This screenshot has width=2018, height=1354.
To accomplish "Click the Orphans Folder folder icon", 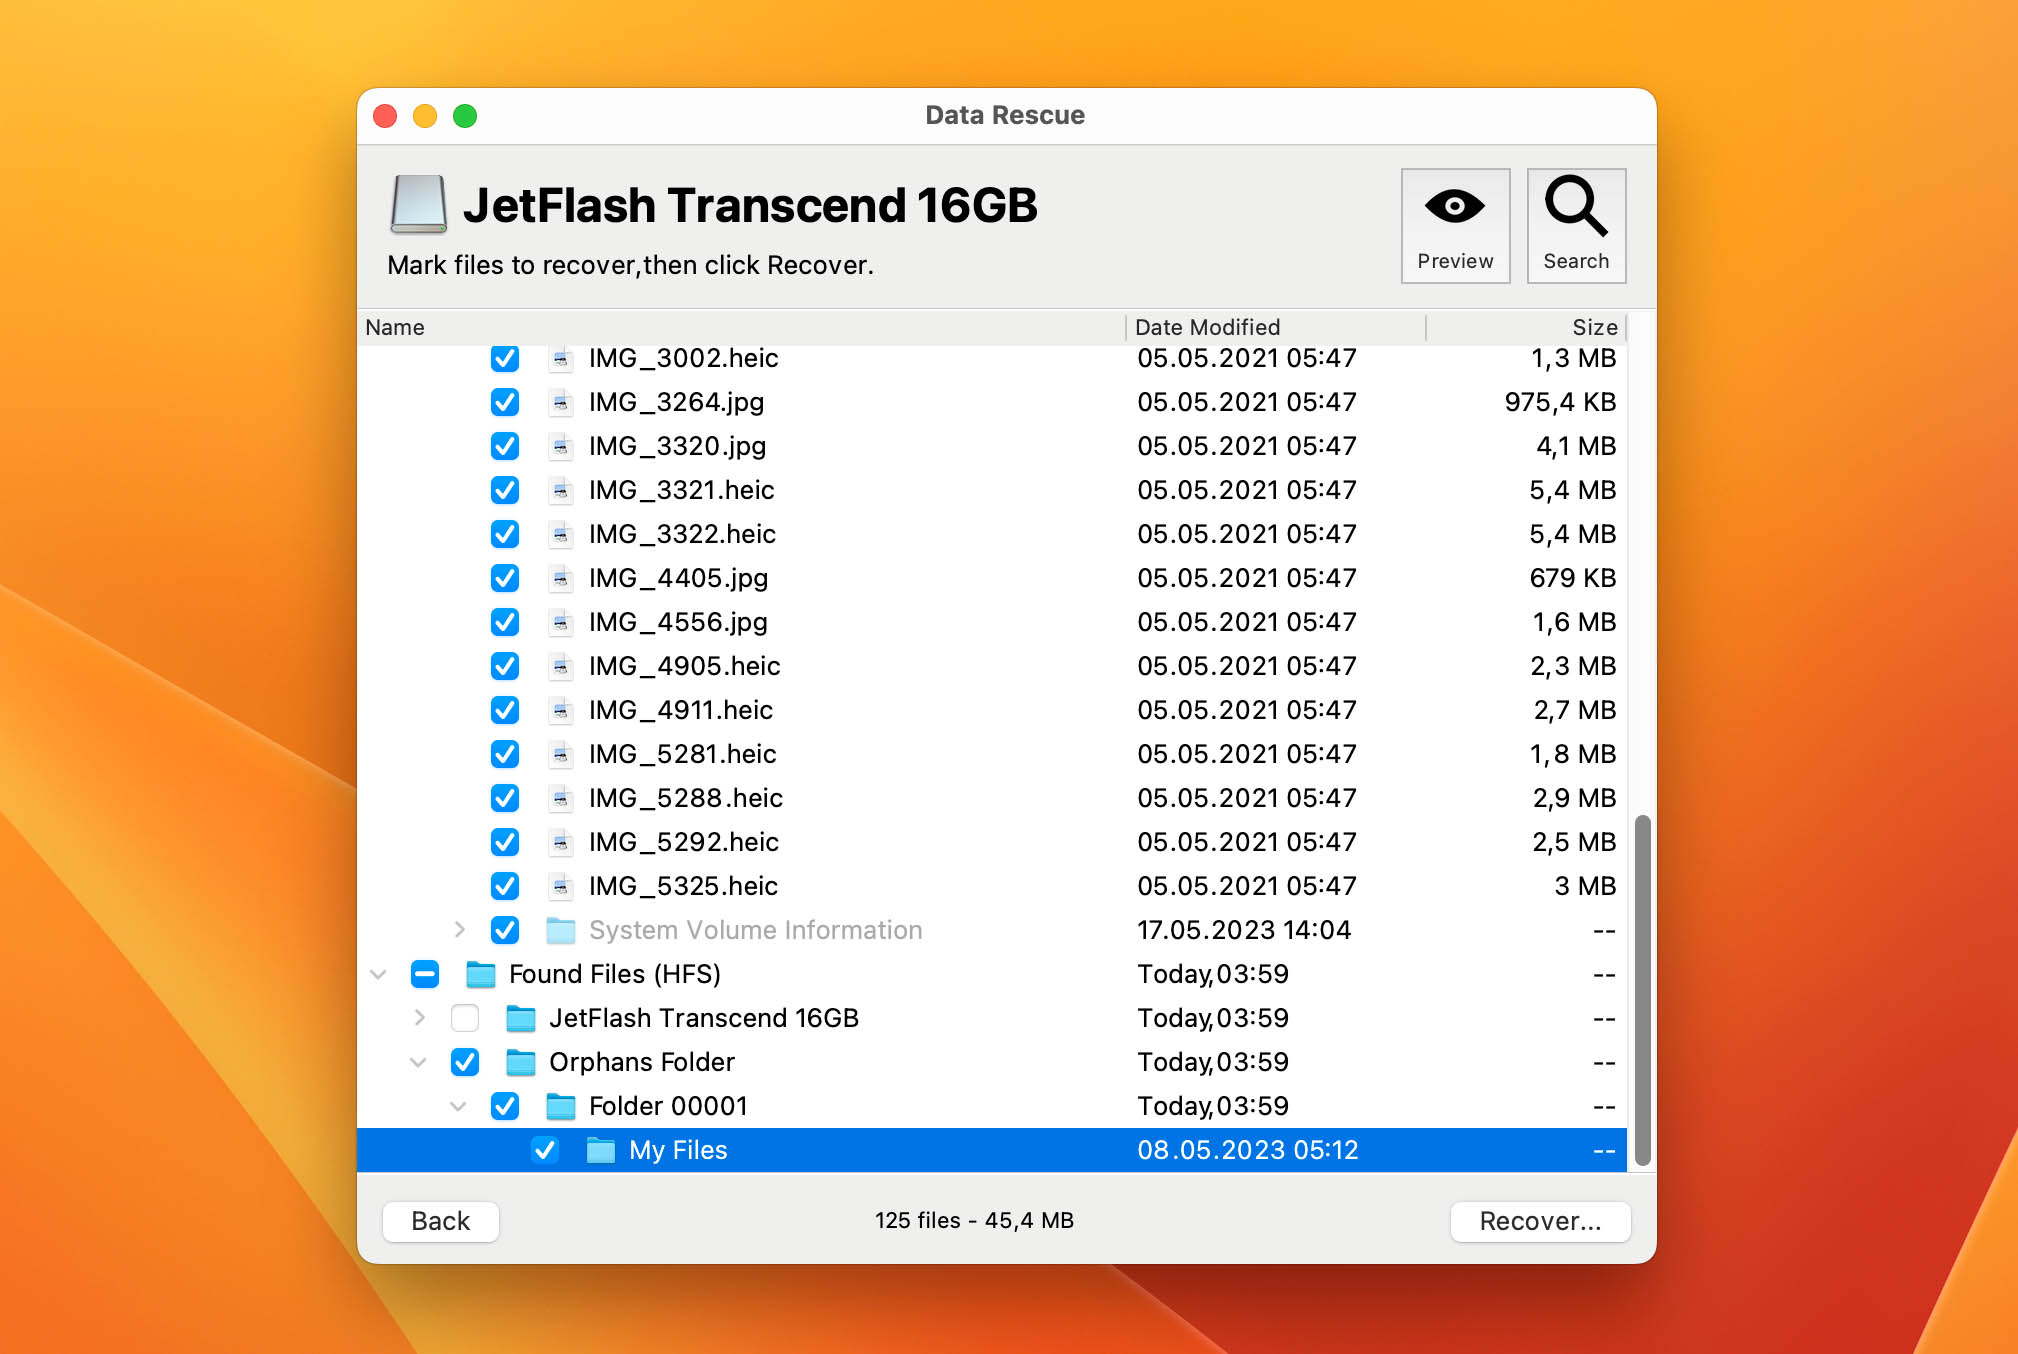I will click(521, 1063).
